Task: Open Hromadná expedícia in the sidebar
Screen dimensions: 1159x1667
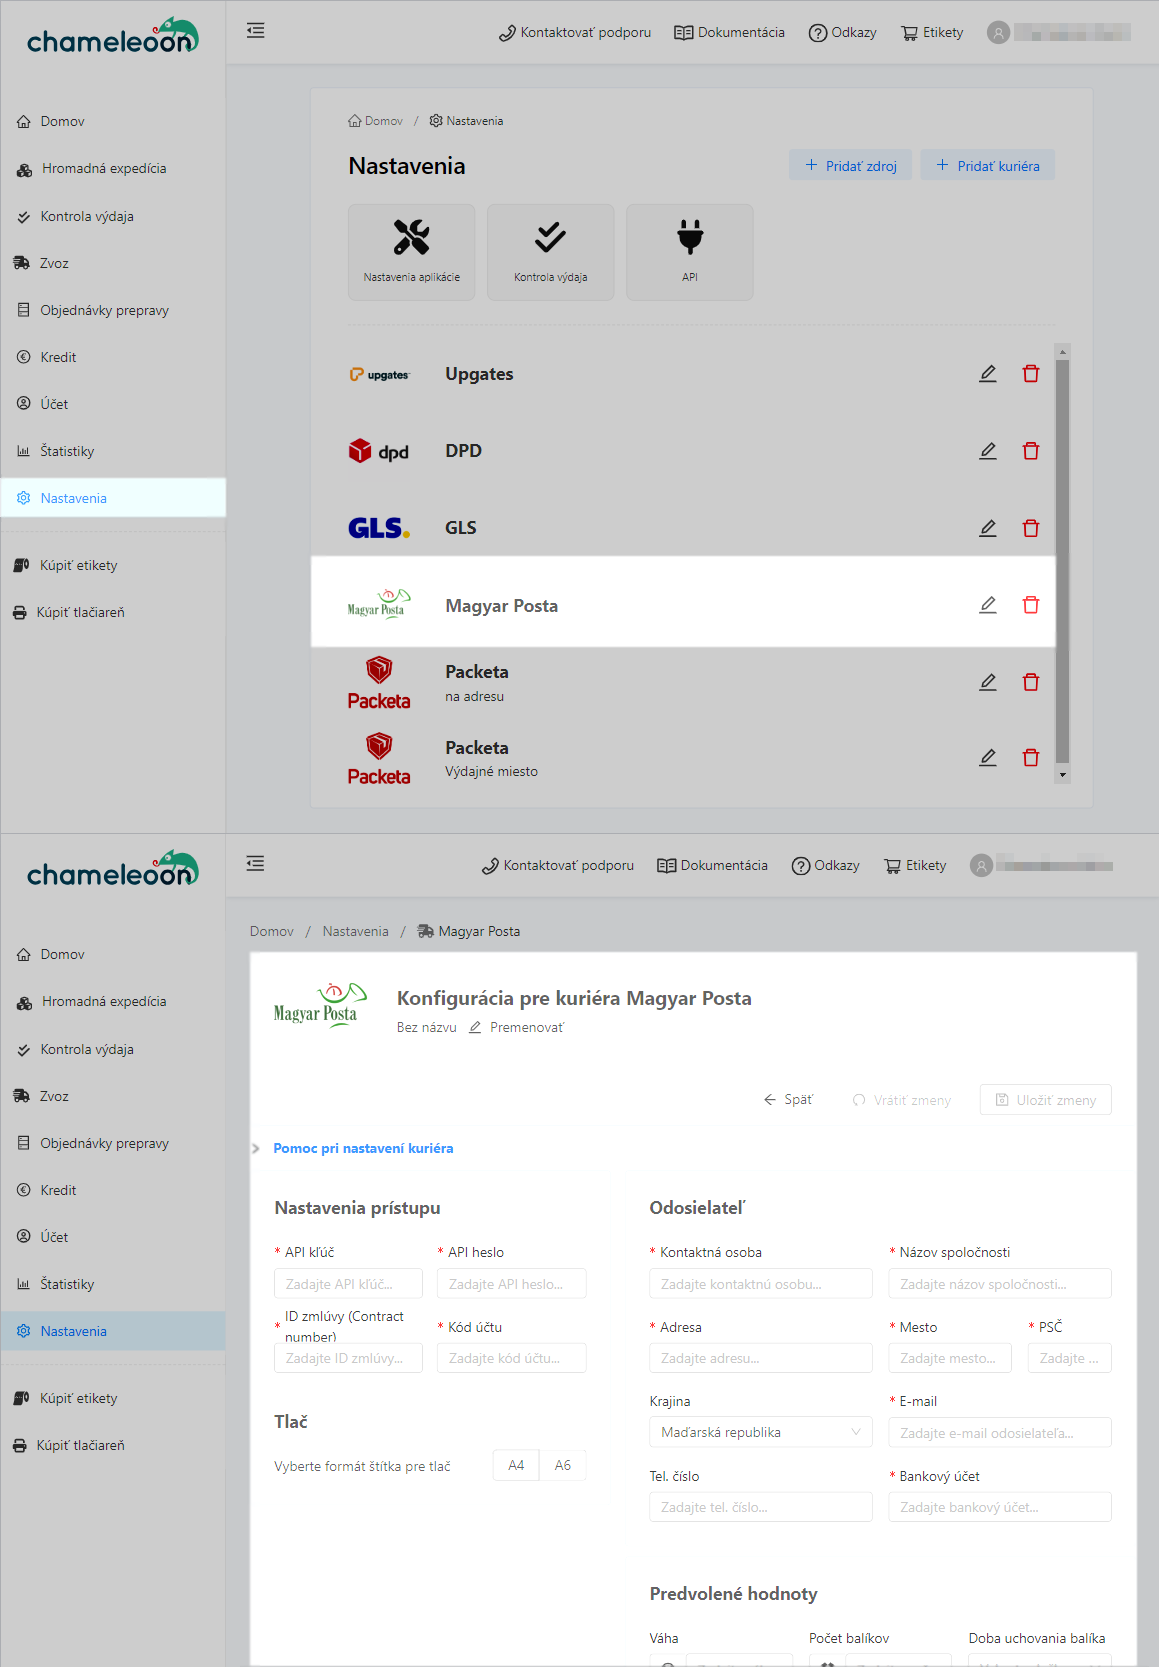Action: [103, 169]
